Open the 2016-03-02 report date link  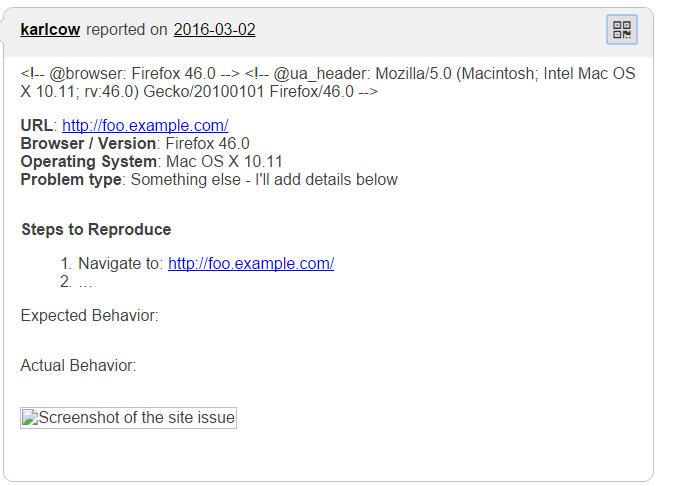[x=214, y=30]
